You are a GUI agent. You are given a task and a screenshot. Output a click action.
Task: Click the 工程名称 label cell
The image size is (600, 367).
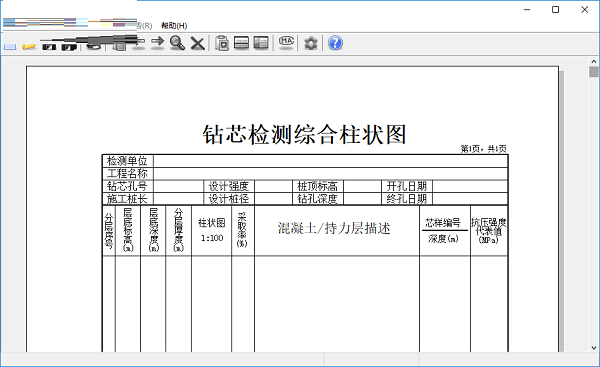pos(127,173)
